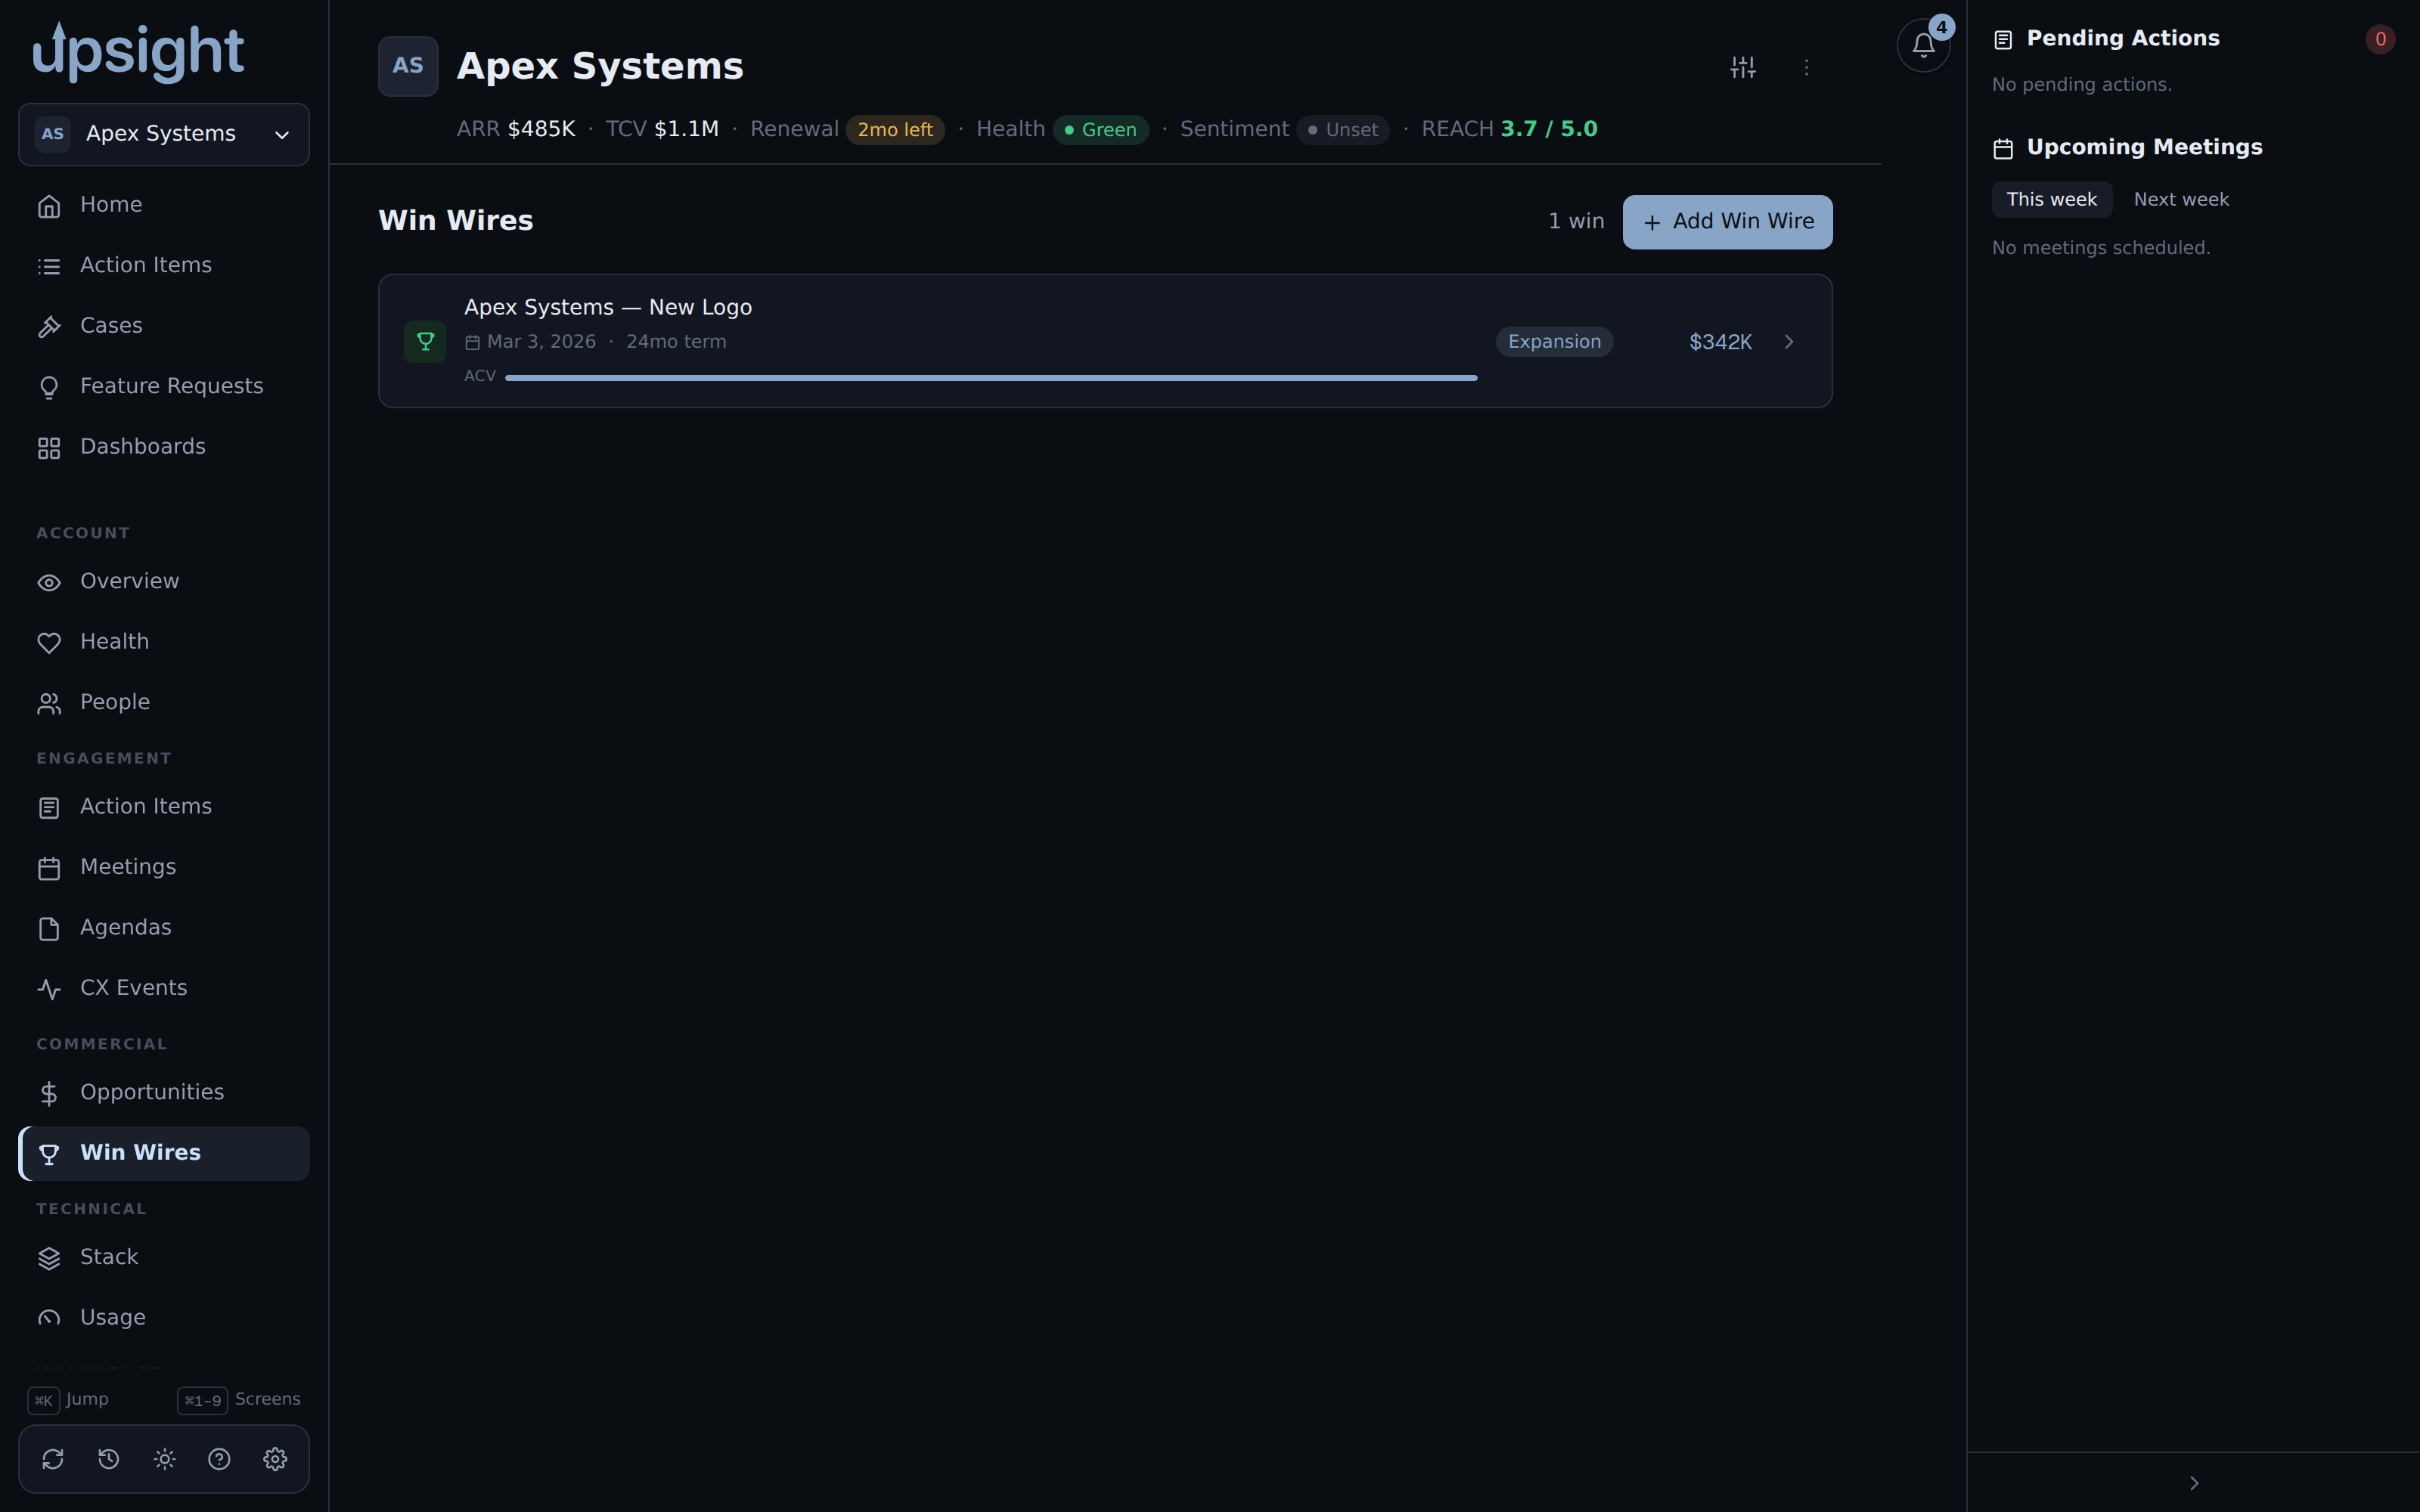This screenshot has height=1512, width=2420.
Task: Open the Usage page
Action: pos(164,1318)
